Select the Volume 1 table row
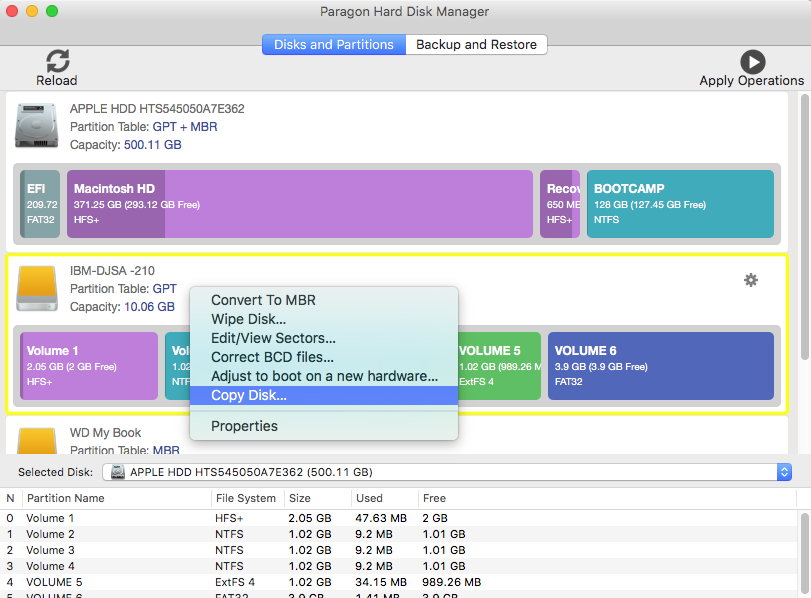The image size is (811, 598). coord(398,518)
